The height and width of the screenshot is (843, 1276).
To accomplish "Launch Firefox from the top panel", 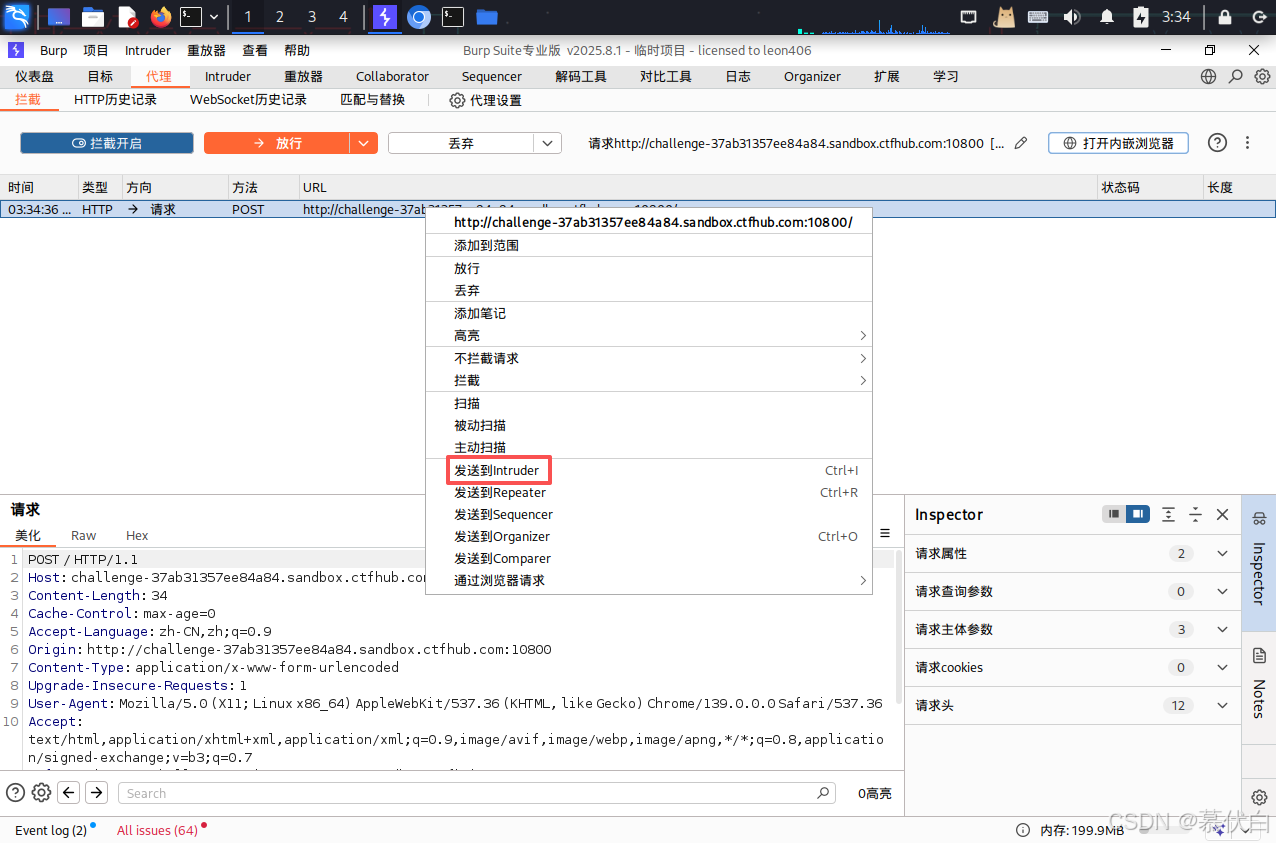I will coord(160,16).
